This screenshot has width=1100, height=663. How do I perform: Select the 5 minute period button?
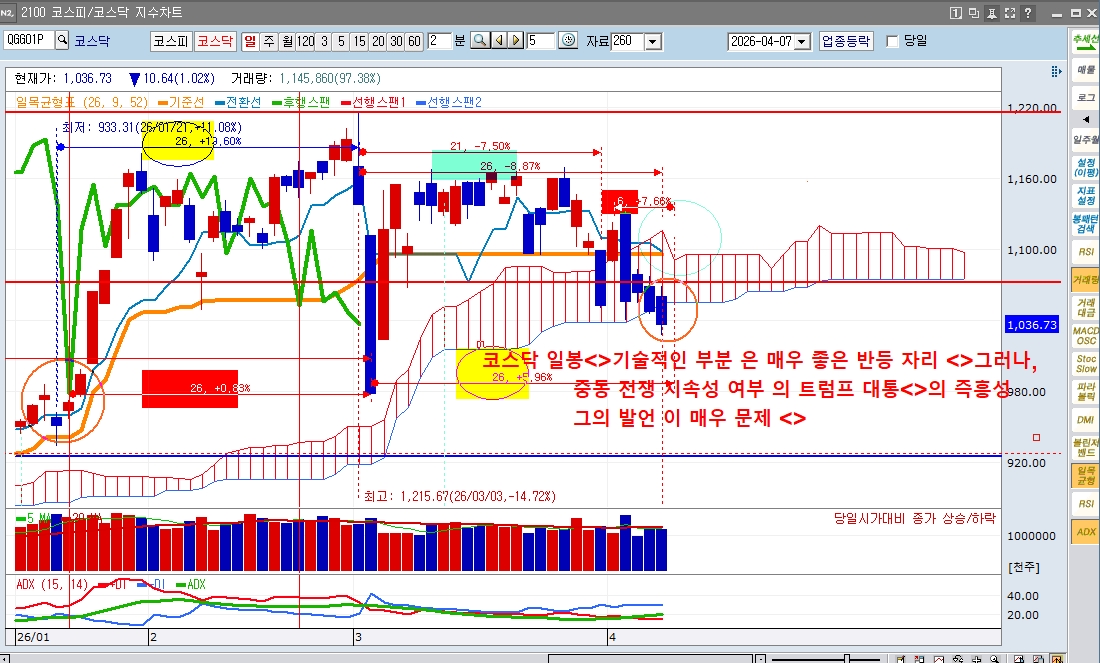point(342,41)
